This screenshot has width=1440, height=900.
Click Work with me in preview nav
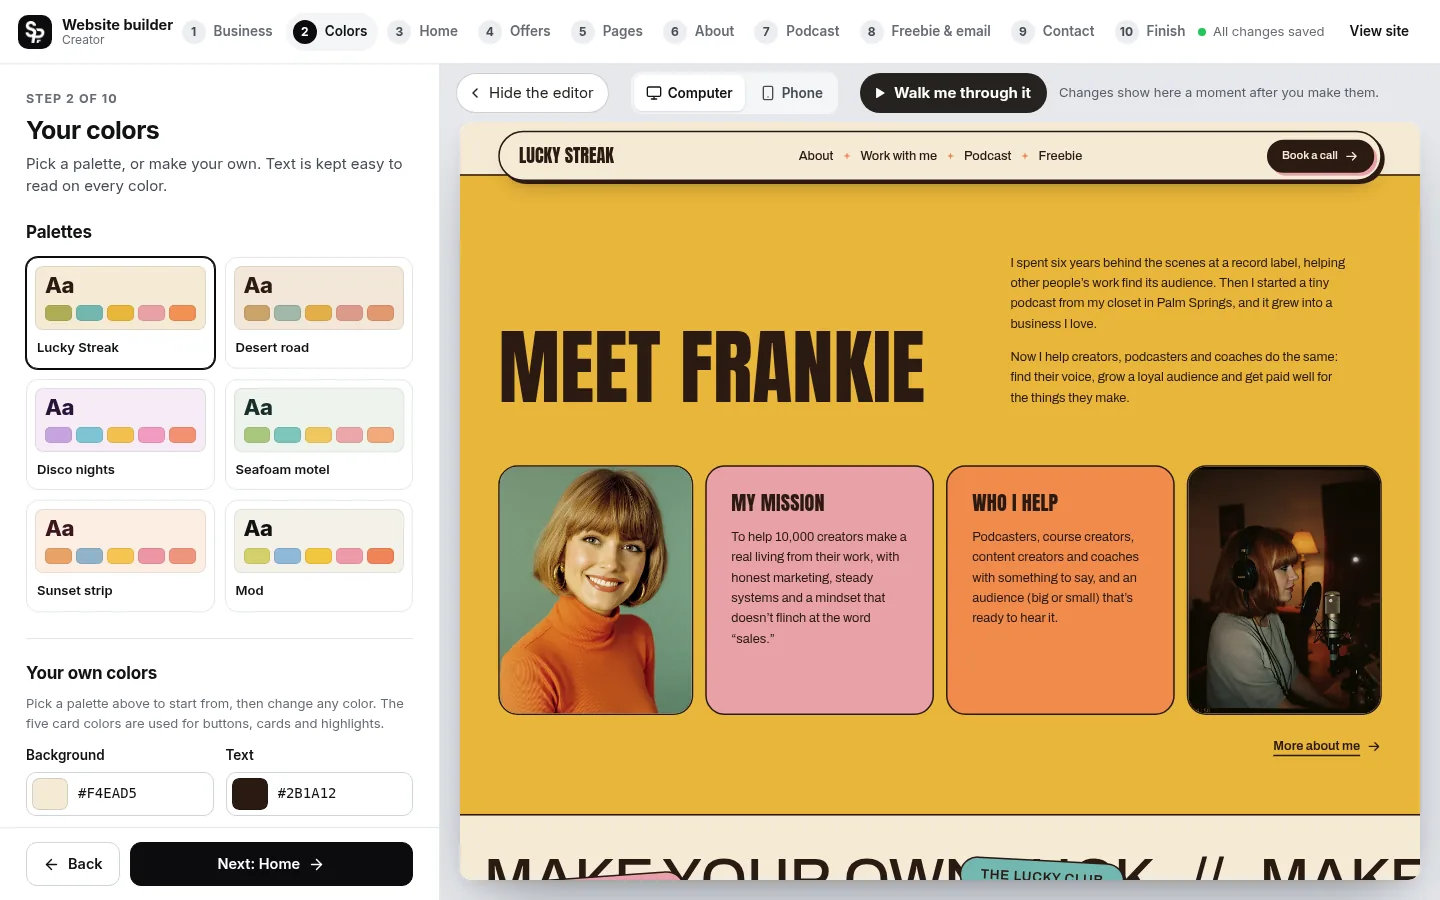click(899, 156)
